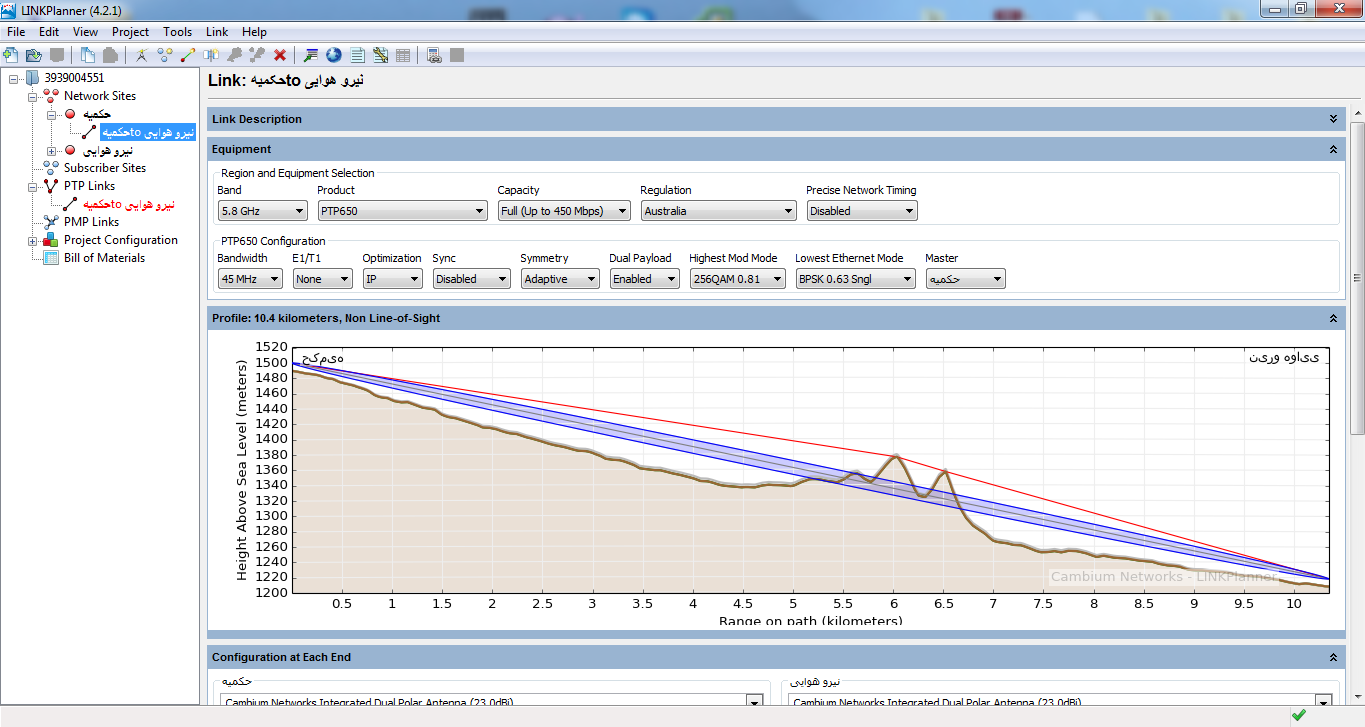Open the Edit menu
The image size is (1365, 727).
49,32
